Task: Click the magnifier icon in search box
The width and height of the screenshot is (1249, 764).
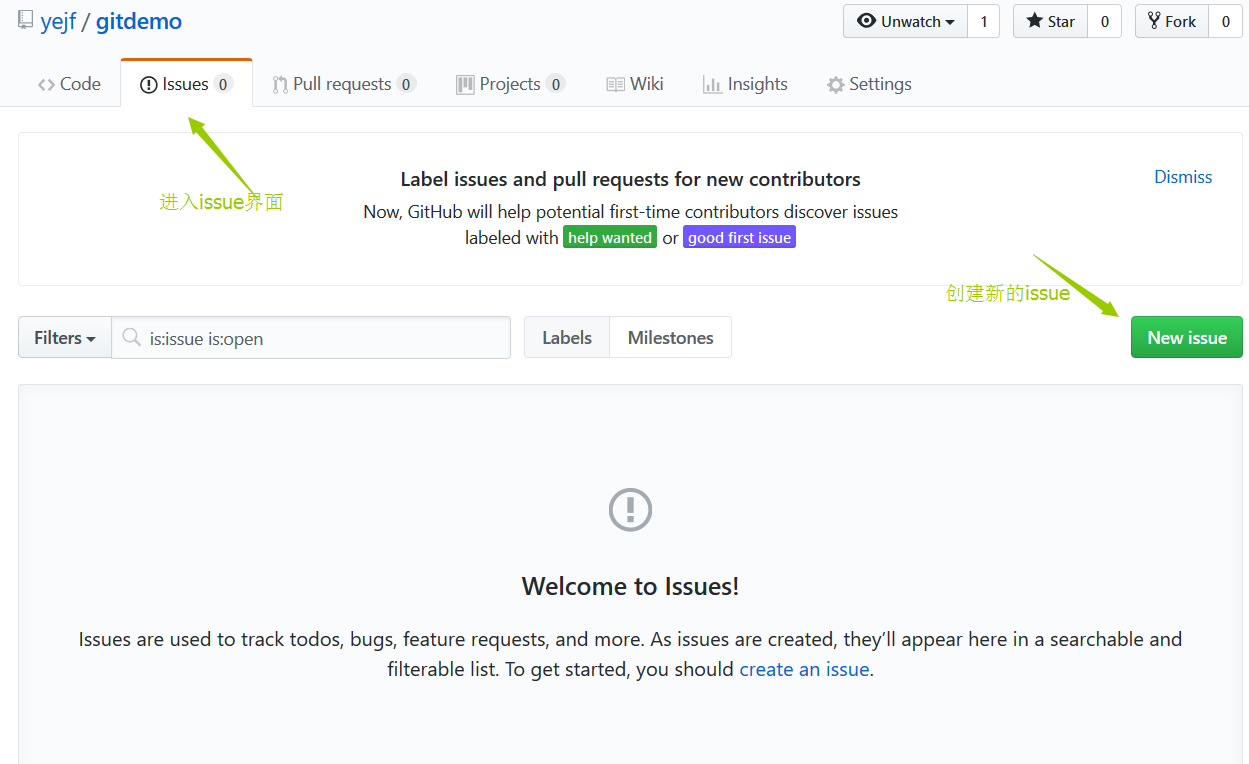Action: [131, 338]
